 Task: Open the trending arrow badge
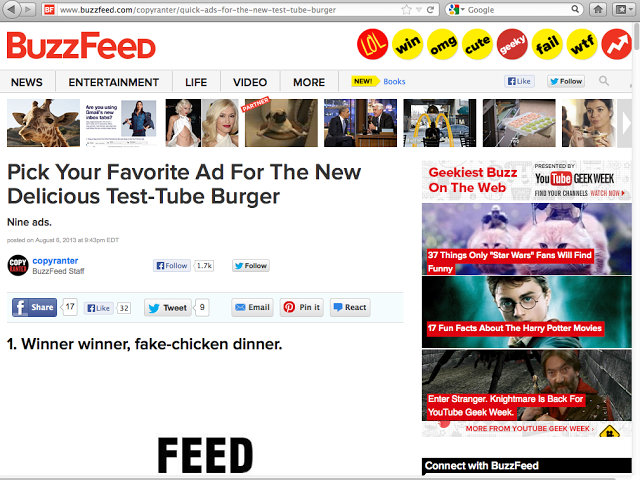pos(616,44)
